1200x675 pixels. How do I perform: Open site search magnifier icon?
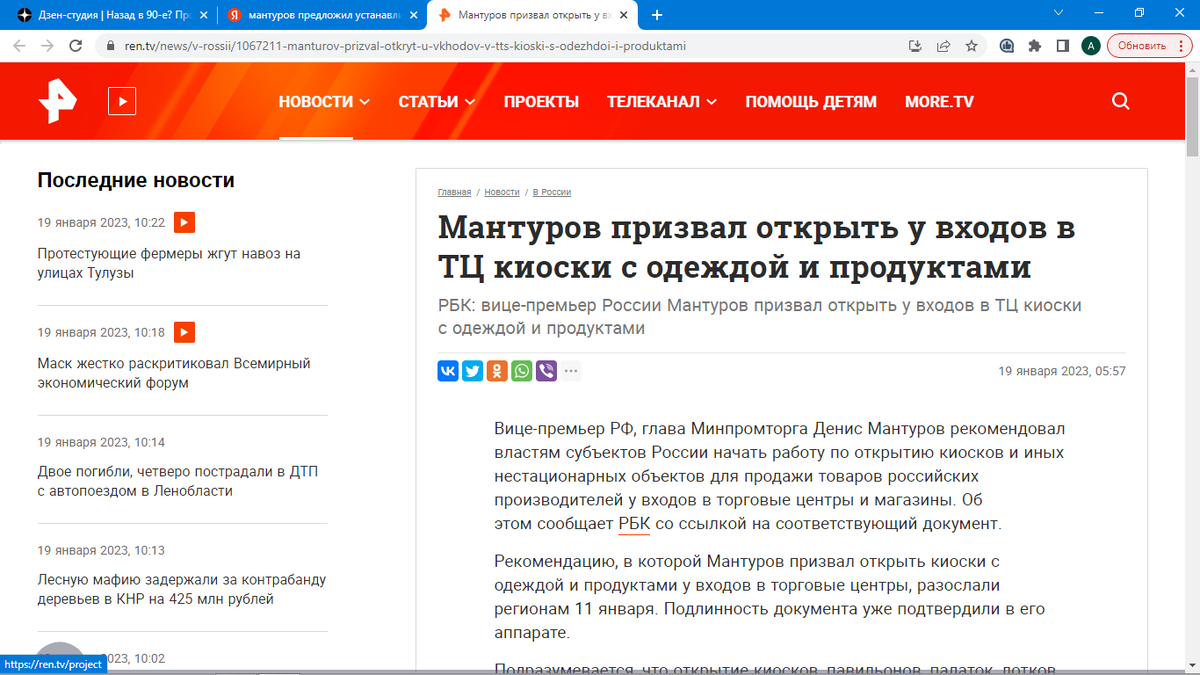[1121, 101]
